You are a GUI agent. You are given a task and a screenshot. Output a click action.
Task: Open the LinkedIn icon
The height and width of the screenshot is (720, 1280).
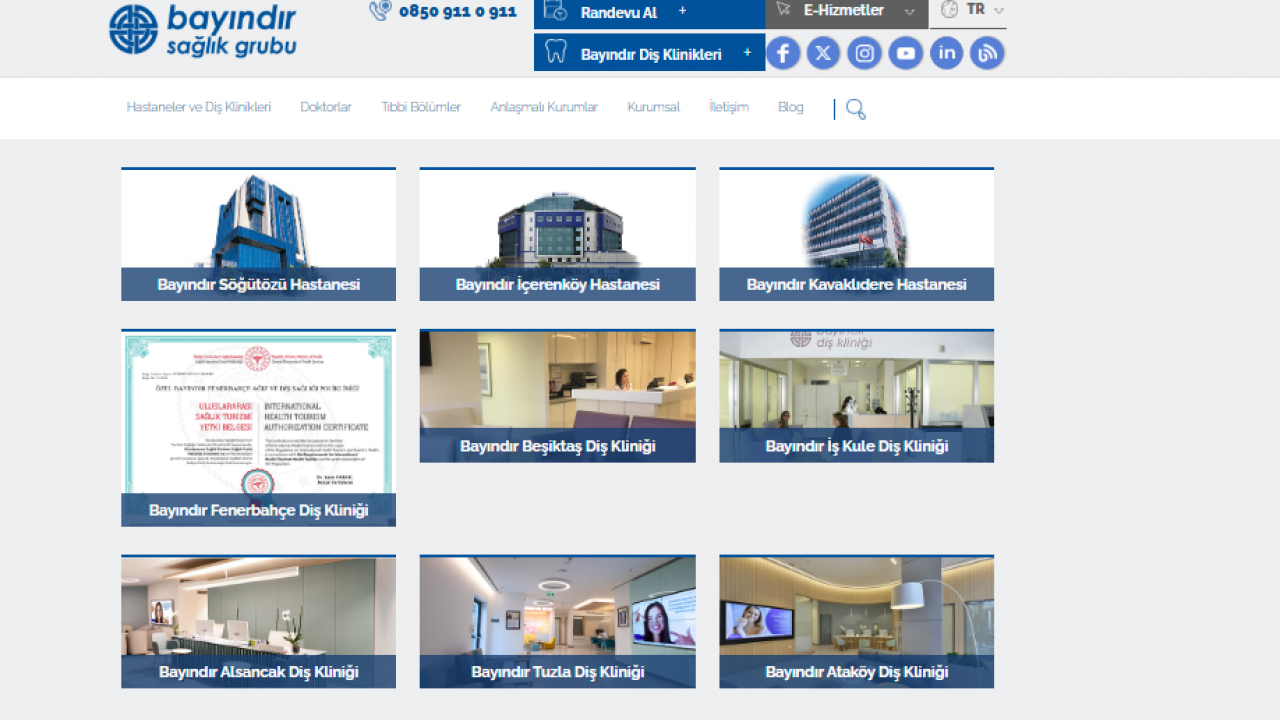(x=946, y=53)
